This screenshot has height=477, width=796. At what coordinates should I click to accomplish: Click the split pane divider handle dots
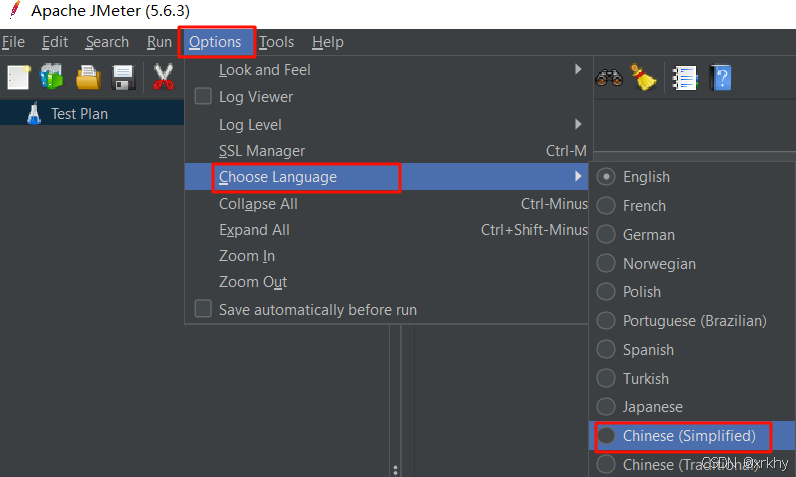[x=395, y=470]
